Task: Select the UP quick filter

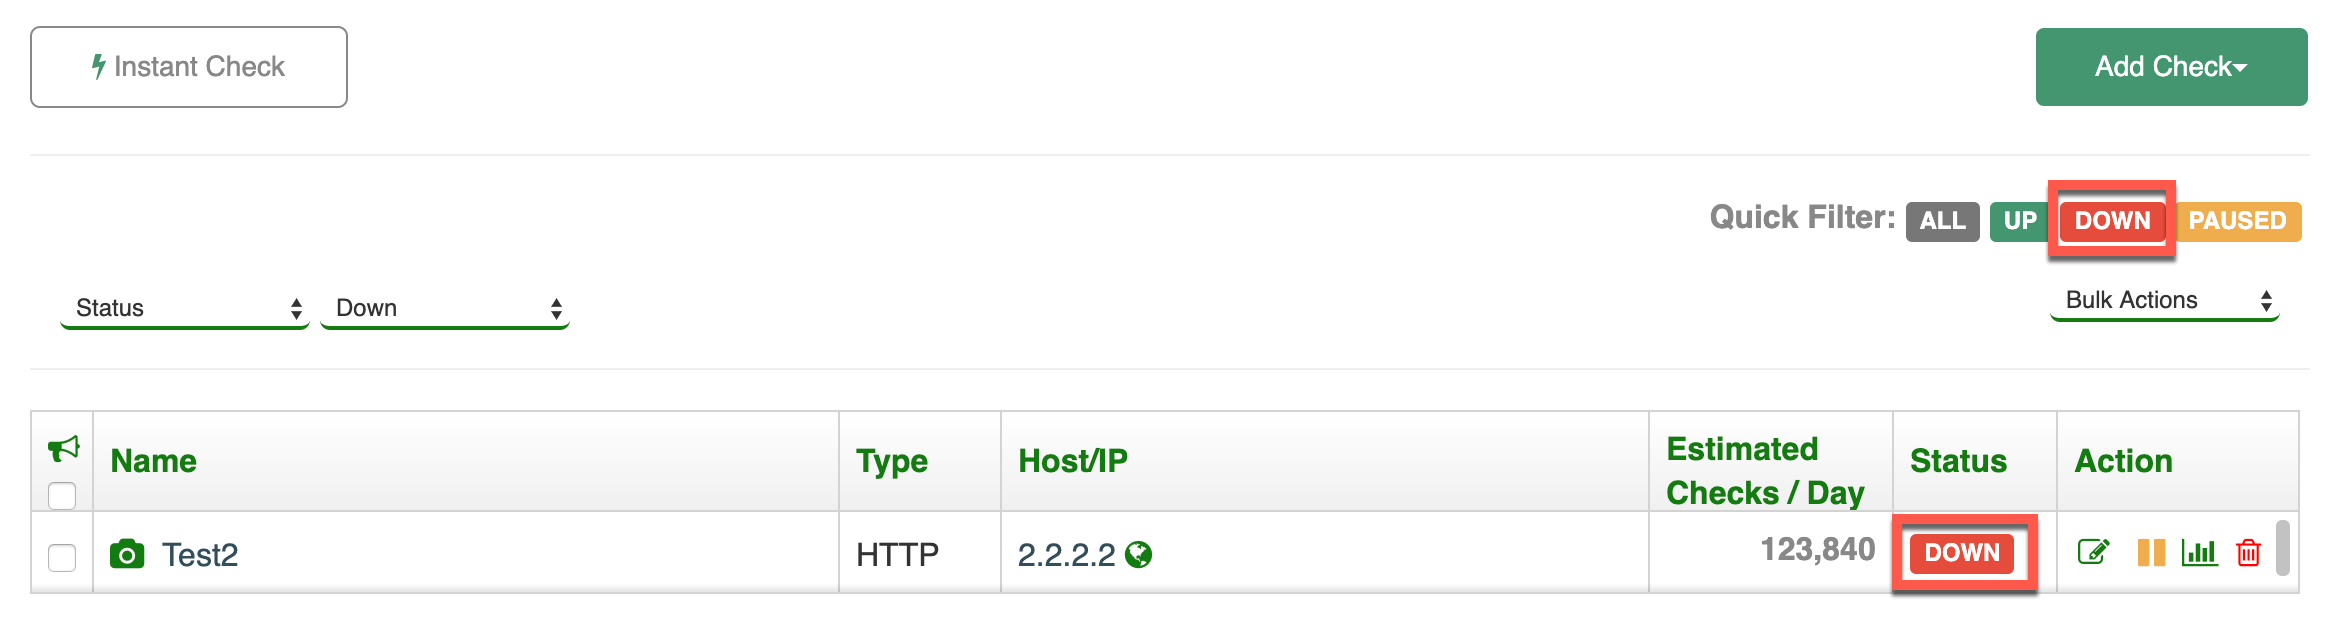Action: [x=2020, y=221]
